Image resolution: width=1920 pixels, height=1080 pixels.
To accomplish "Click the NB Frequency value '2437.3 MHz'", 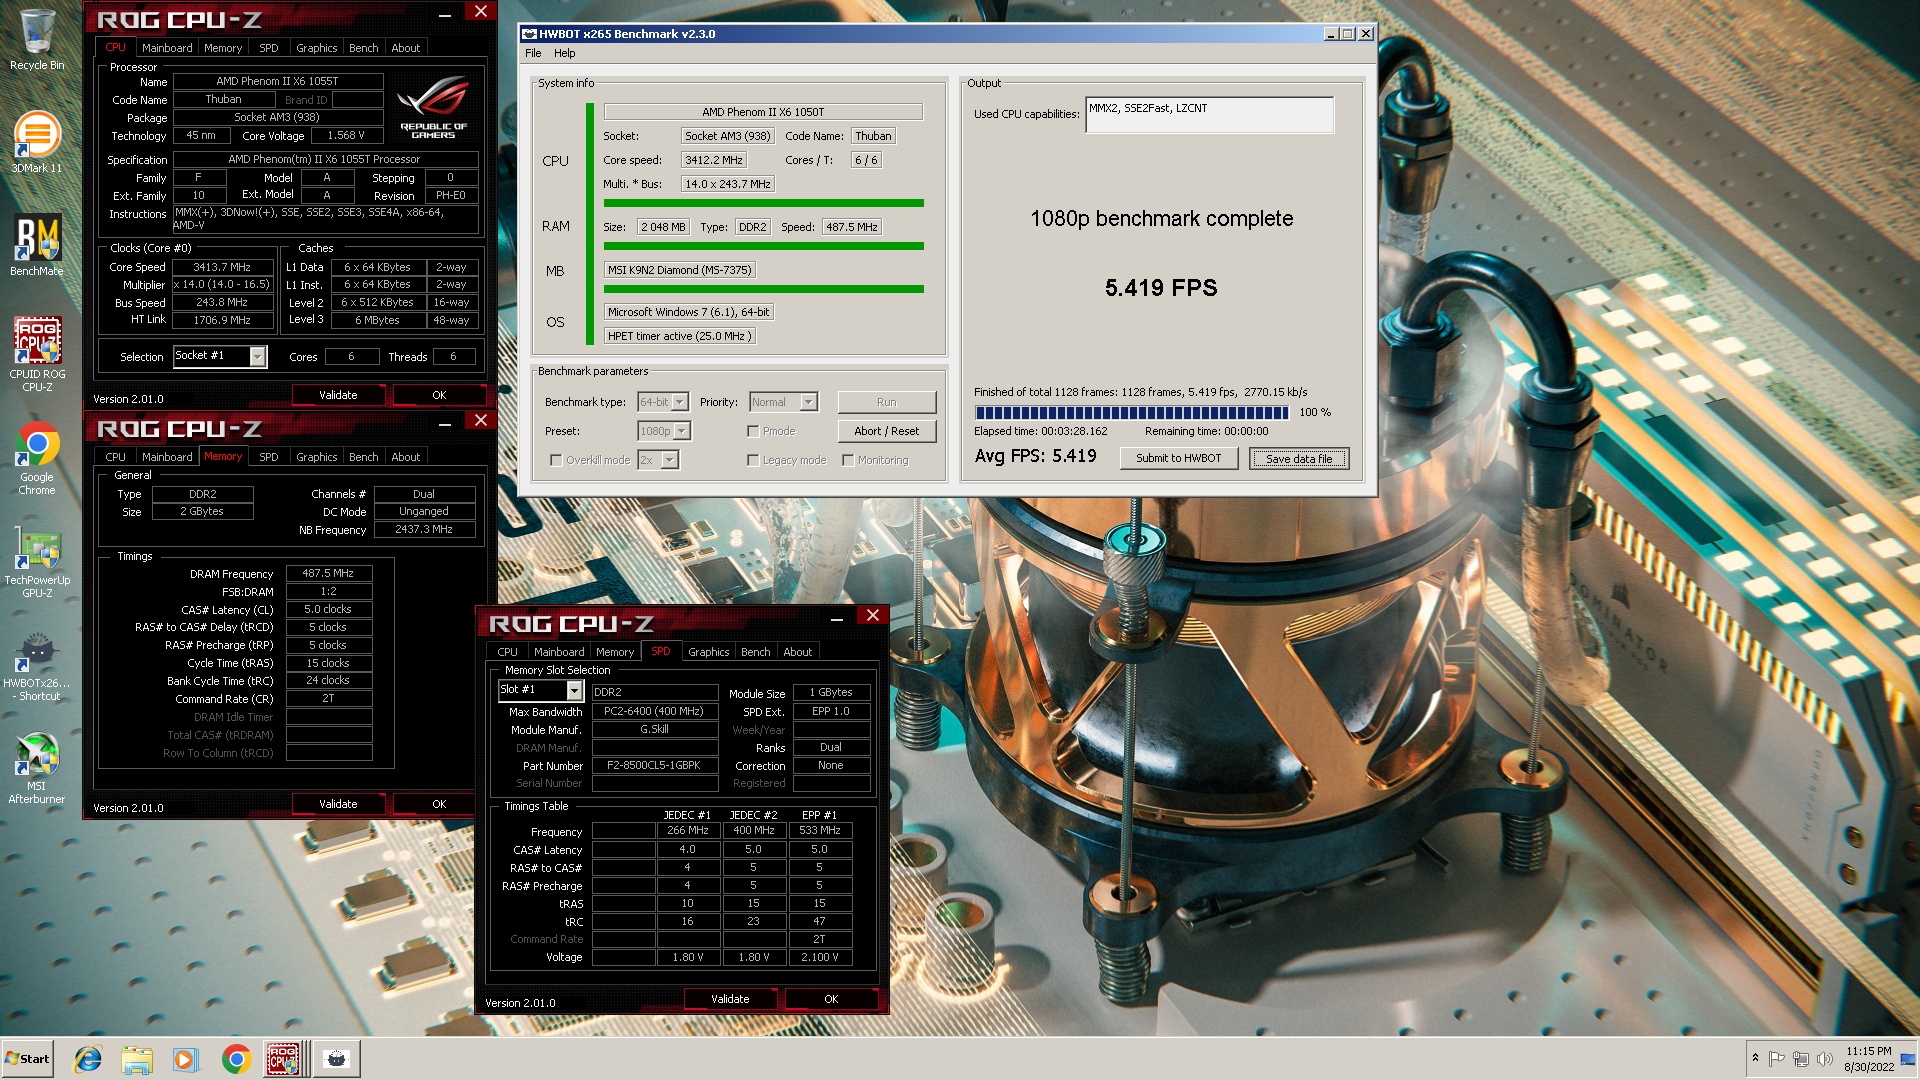I will [x=424, y=530].
